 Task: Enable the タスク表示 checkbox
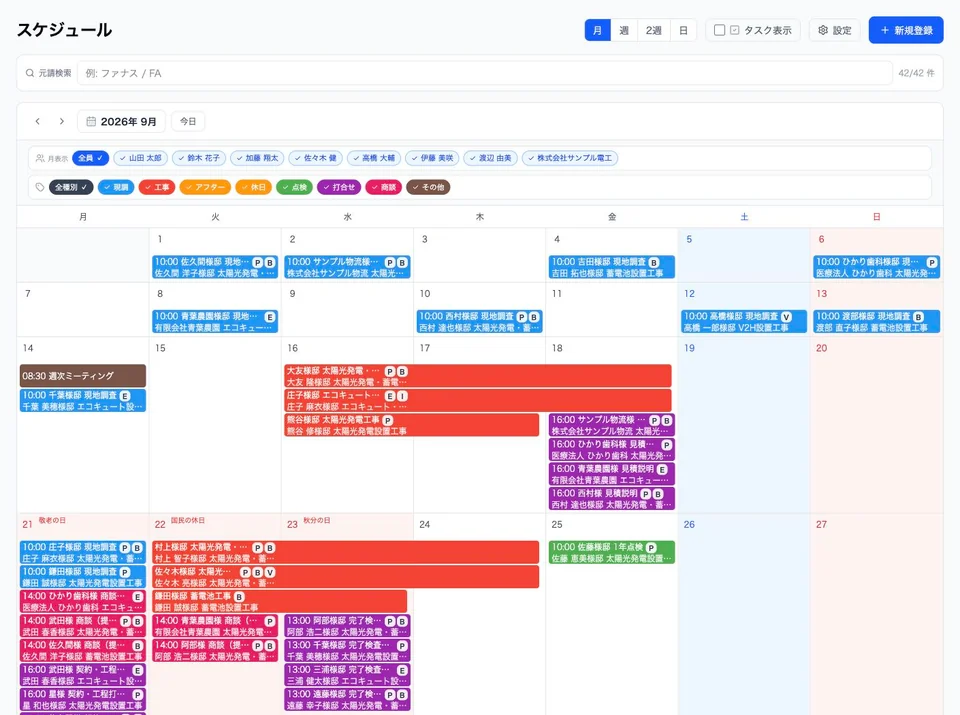720,30
